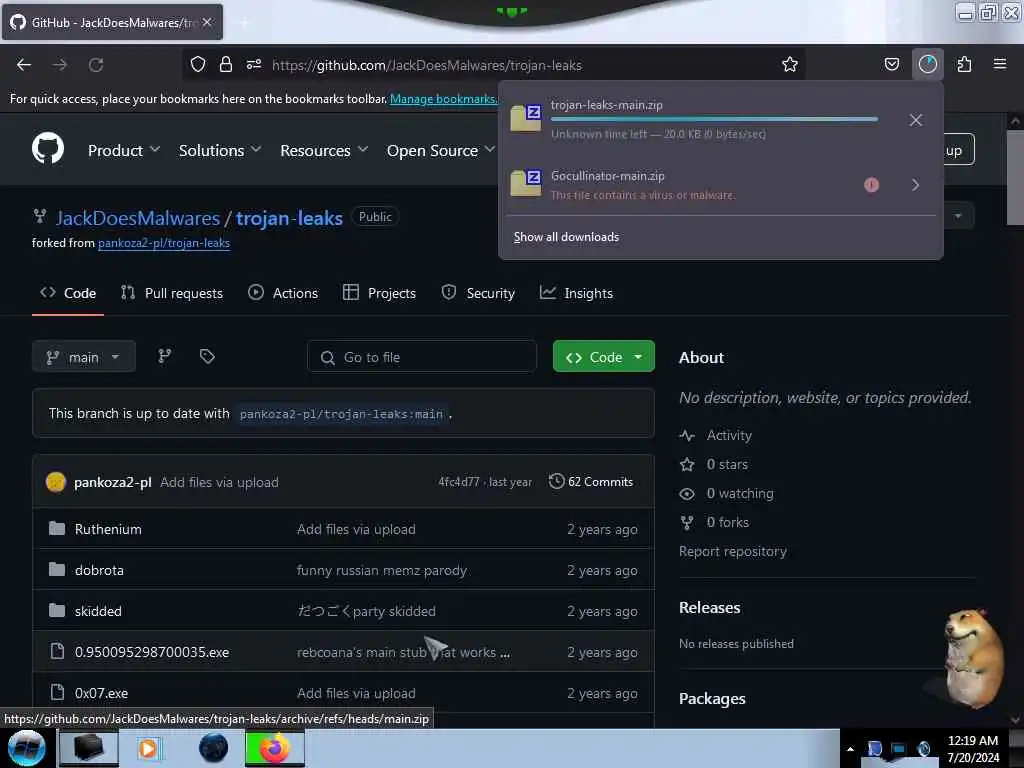Open the Projects tab

379,293
